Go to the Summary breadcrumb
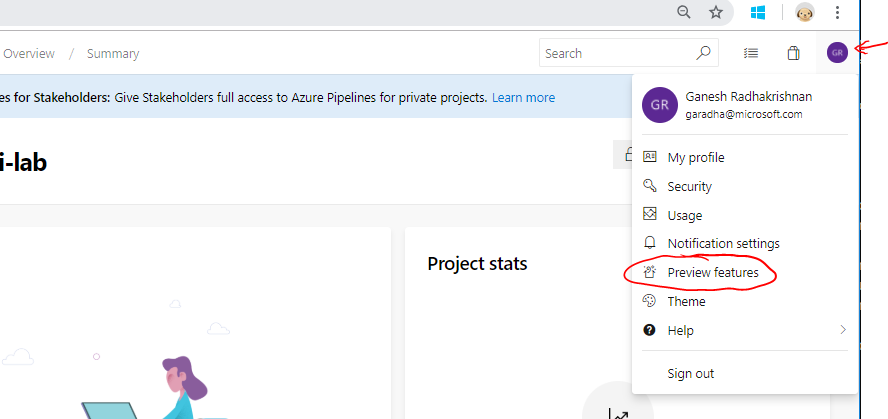888x419 pixels. (113, 54)
